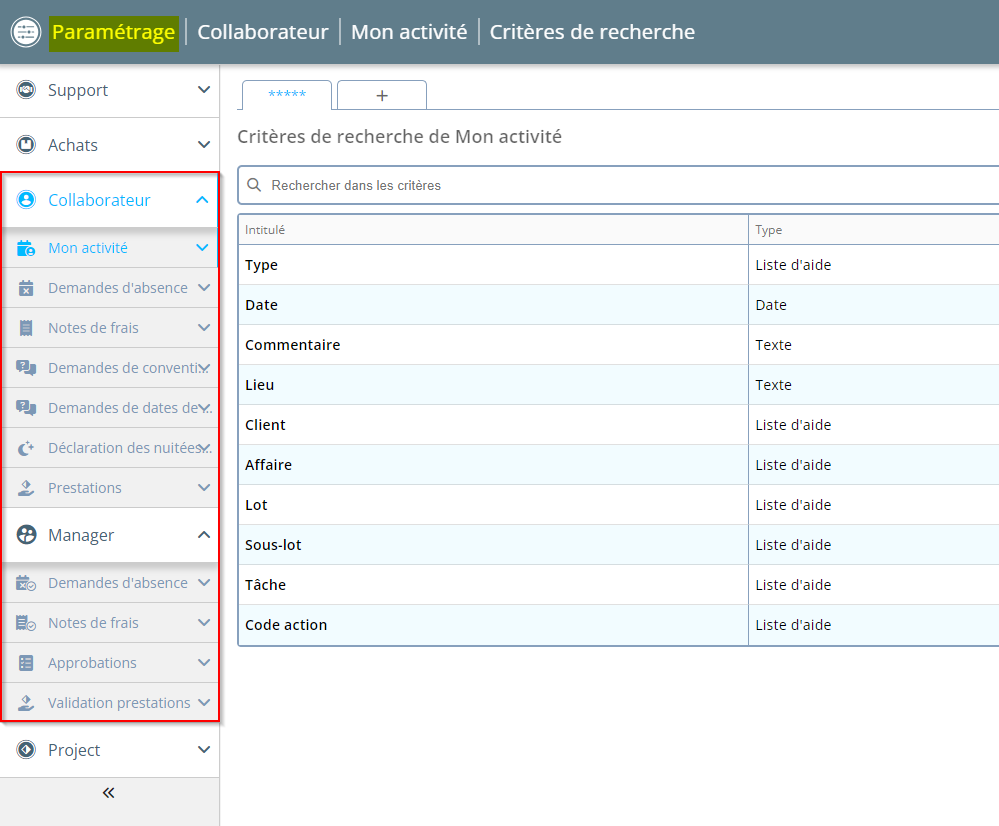Click the Support headset icon
Image resolution: width=999 pixels, height=826 pixels.
(x=27, y=90)
